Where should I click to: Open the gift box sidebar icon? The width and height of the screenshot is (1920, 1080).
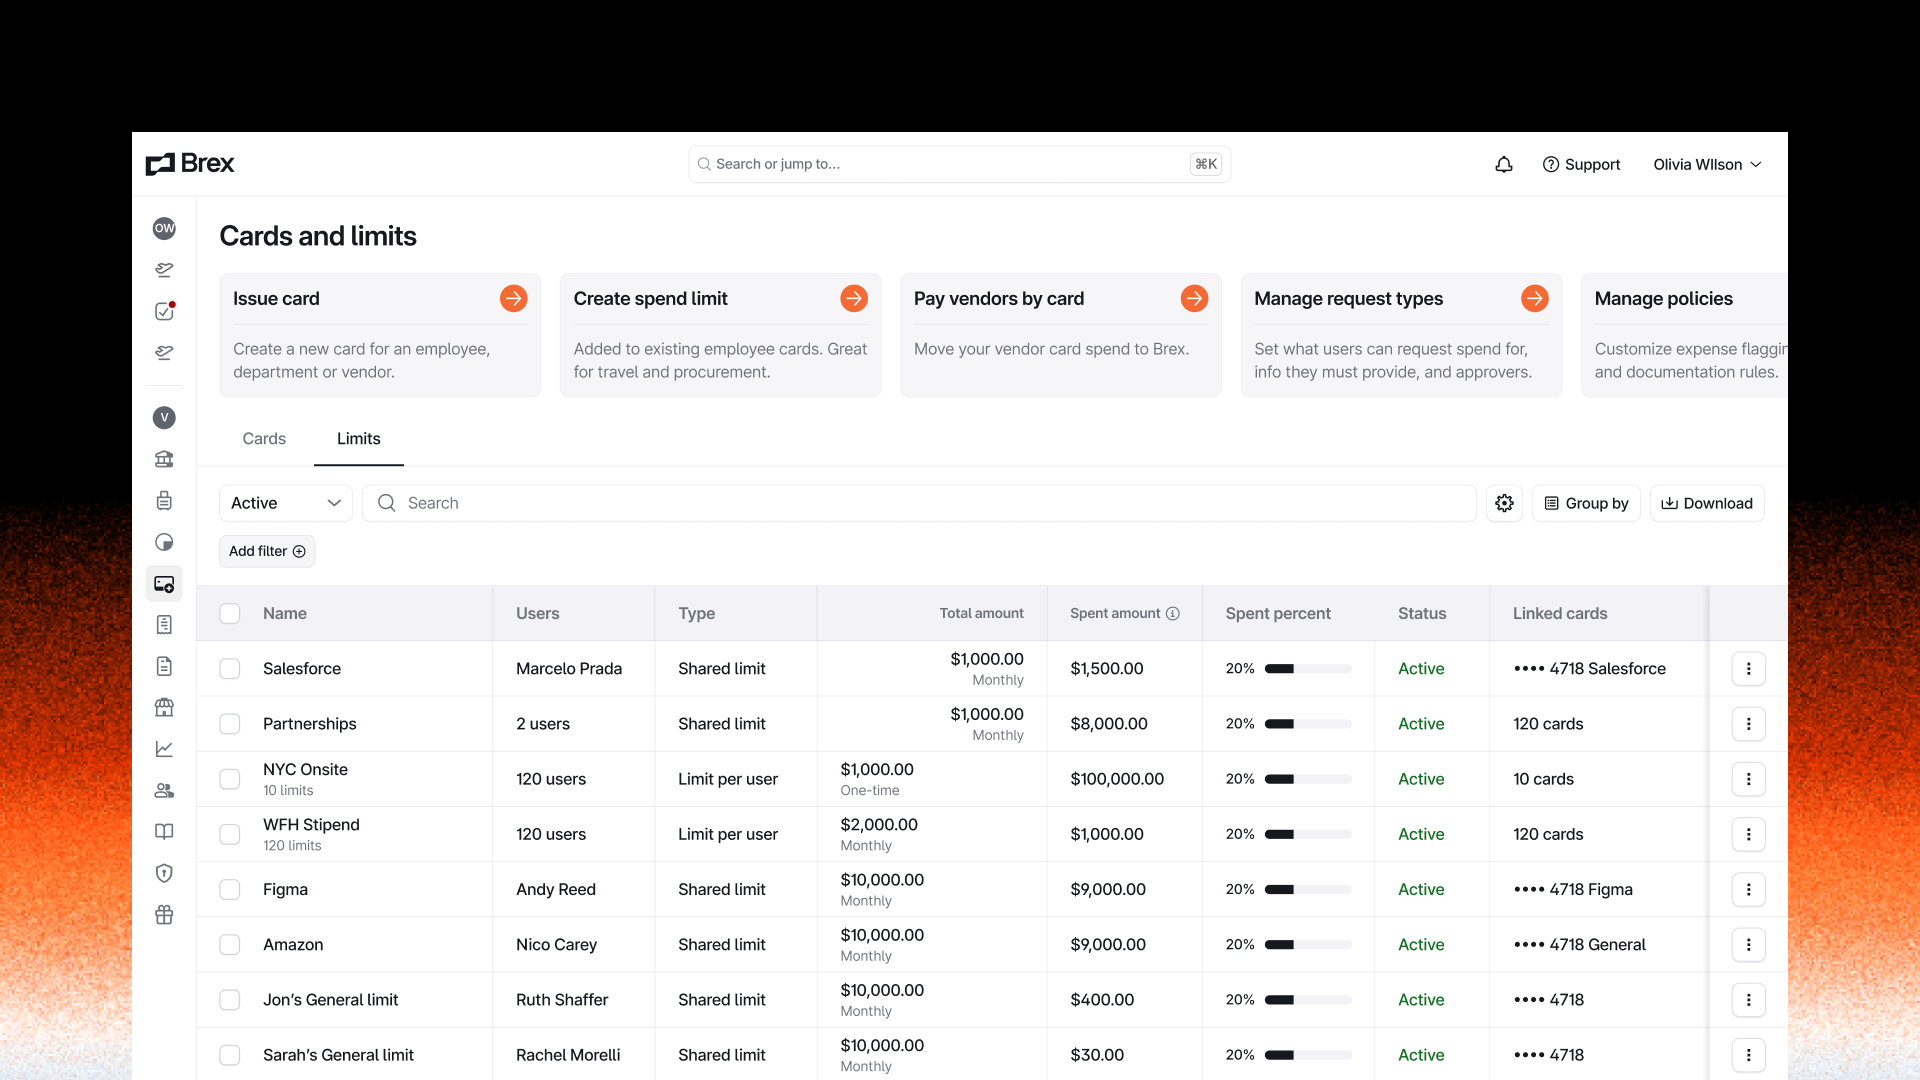[164, 915]
